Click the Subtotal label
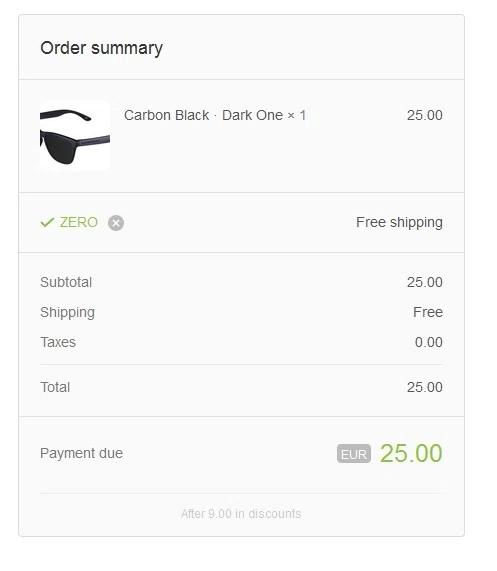This screenshot has height=571, width=497. point(66,282)
